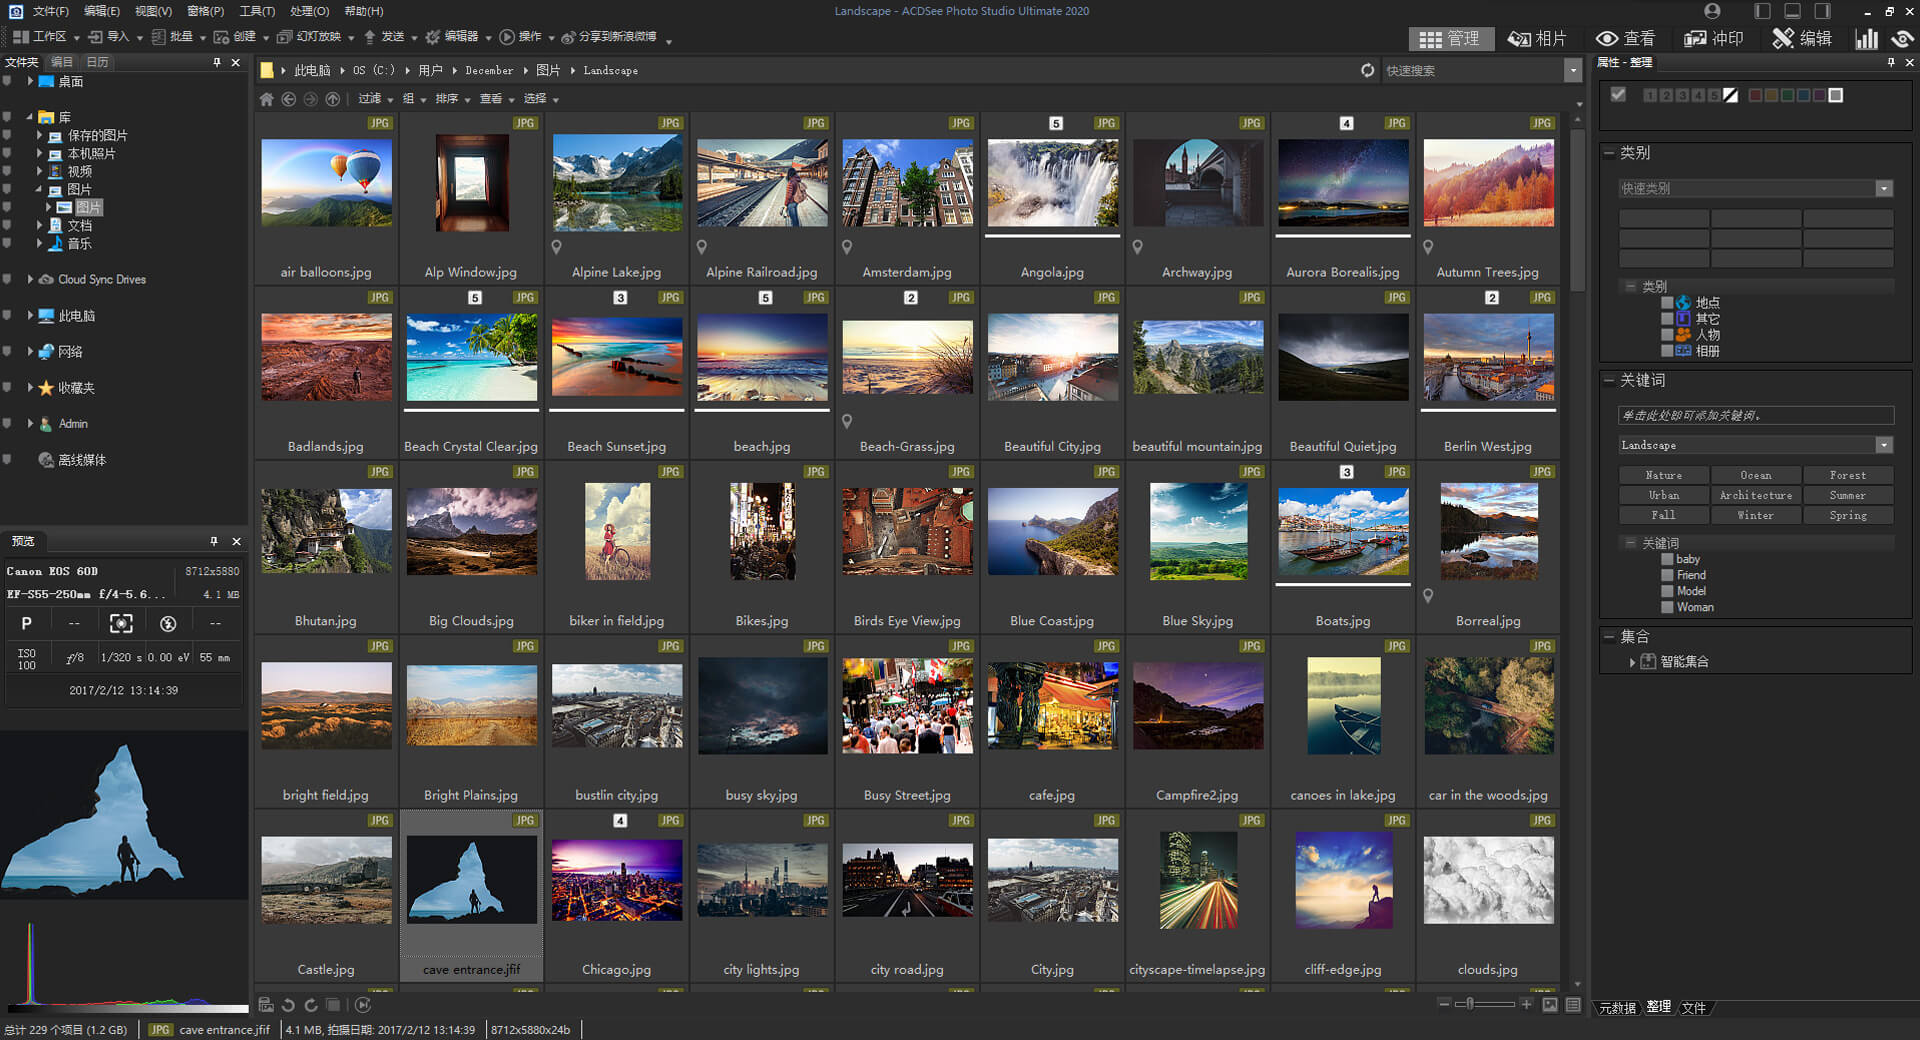This screenshot has width=1920, height=1040.
Task: Toggle bottom pane layout icon
Action: [x=1792, y=11]
